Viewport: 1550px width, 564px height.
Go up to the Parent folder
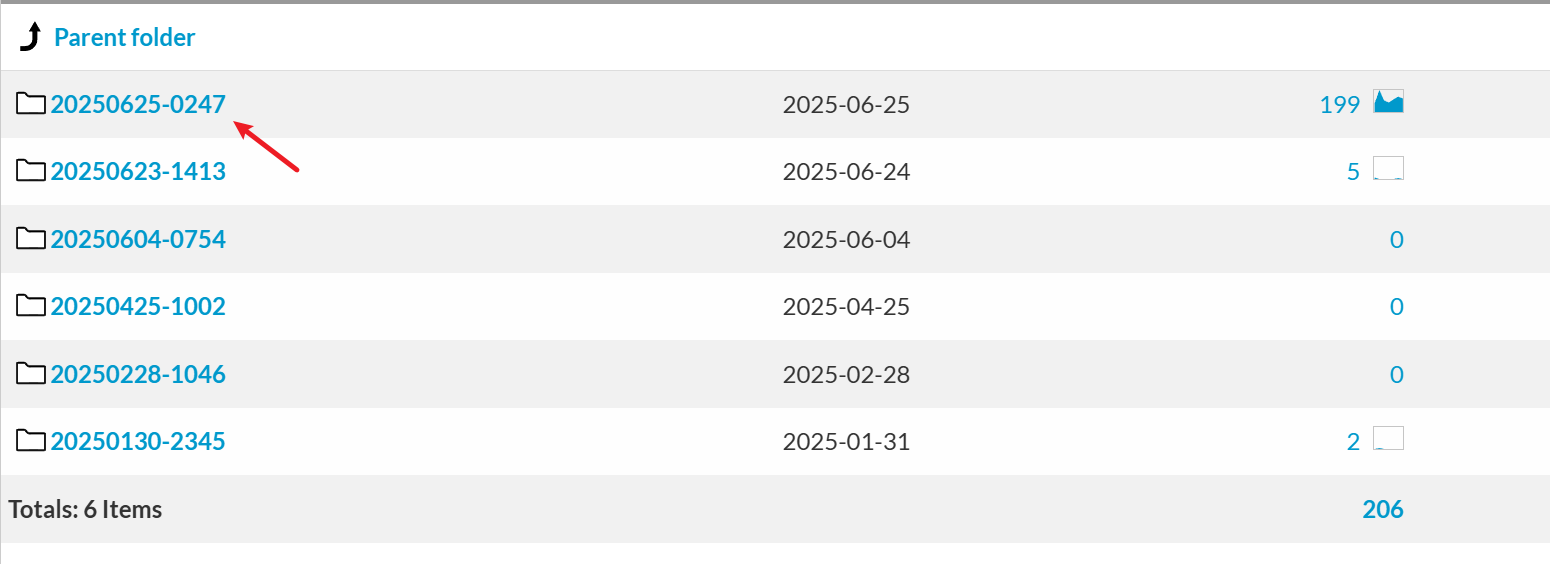[124, 38]
